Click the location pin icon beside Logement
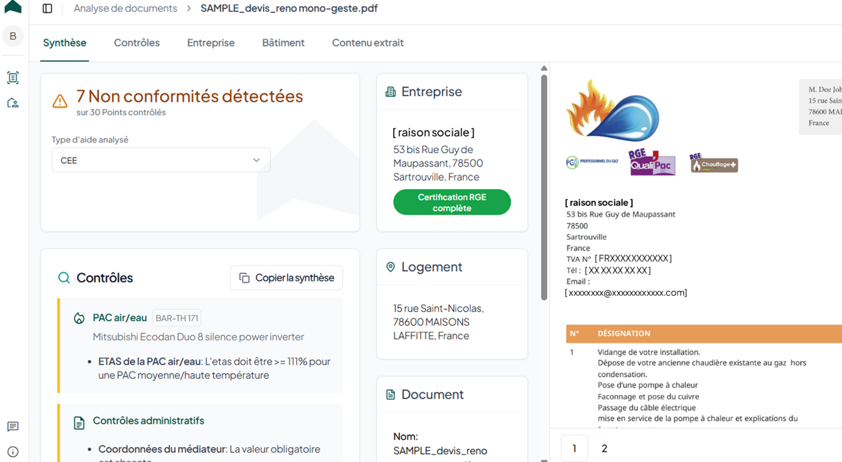 pos(391,267)
